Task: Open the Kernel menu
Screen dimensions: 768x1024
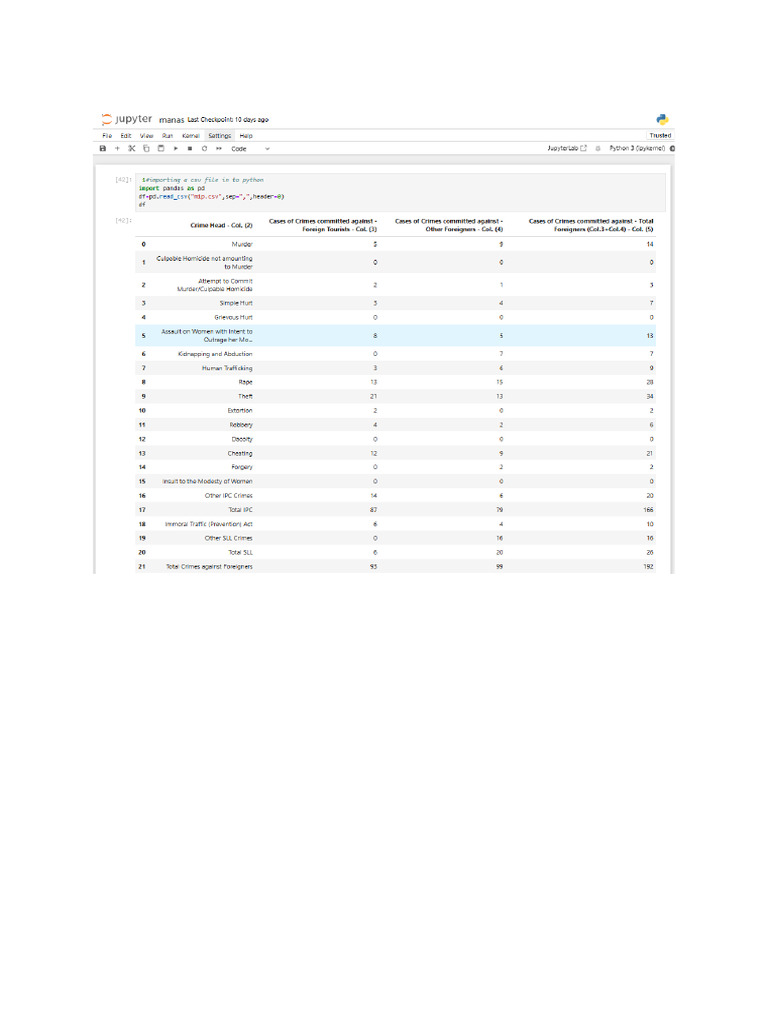Action: click(x=191, y=136)
